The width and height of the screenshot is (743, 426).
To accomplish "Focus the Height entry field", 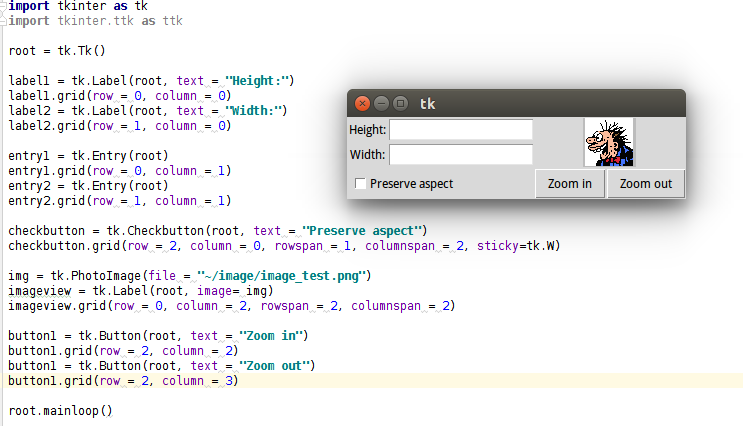I will coord(461,129).
